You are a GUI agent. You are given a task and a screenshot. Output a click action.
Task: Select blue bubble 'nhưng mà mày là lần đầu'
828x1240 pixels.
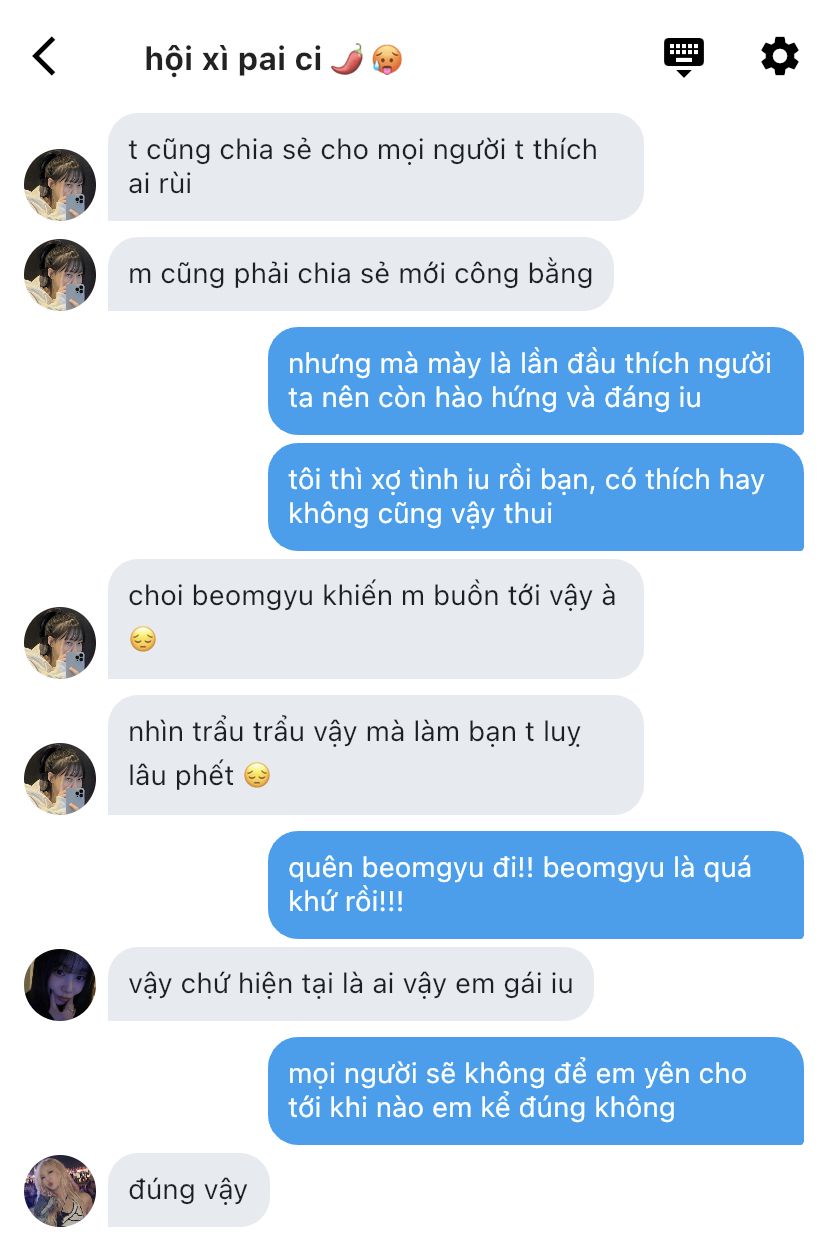point(536,381)
